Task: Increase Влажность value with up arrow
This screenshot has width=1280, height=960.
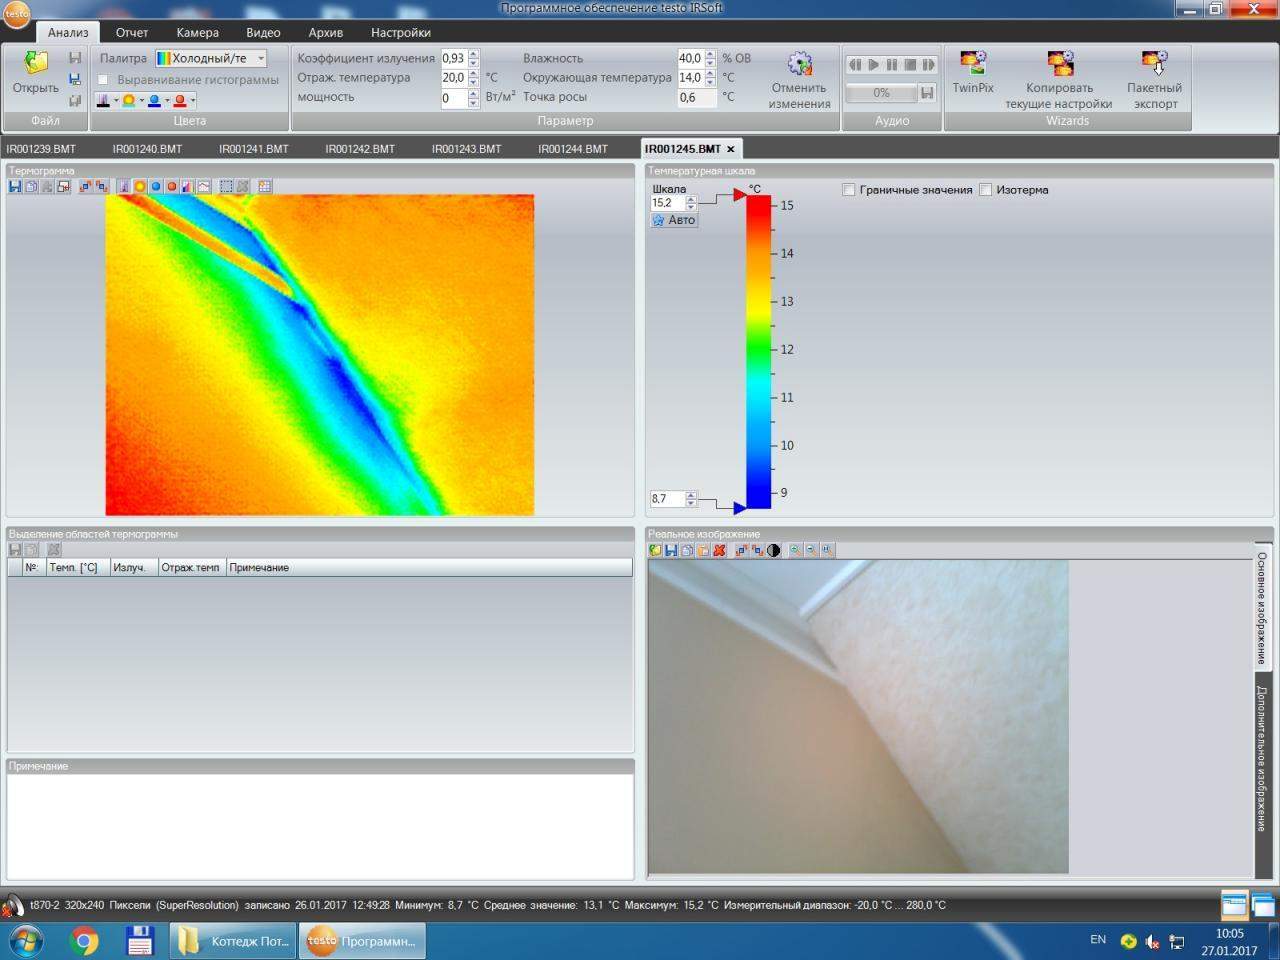Action: [x=710, y=54]
